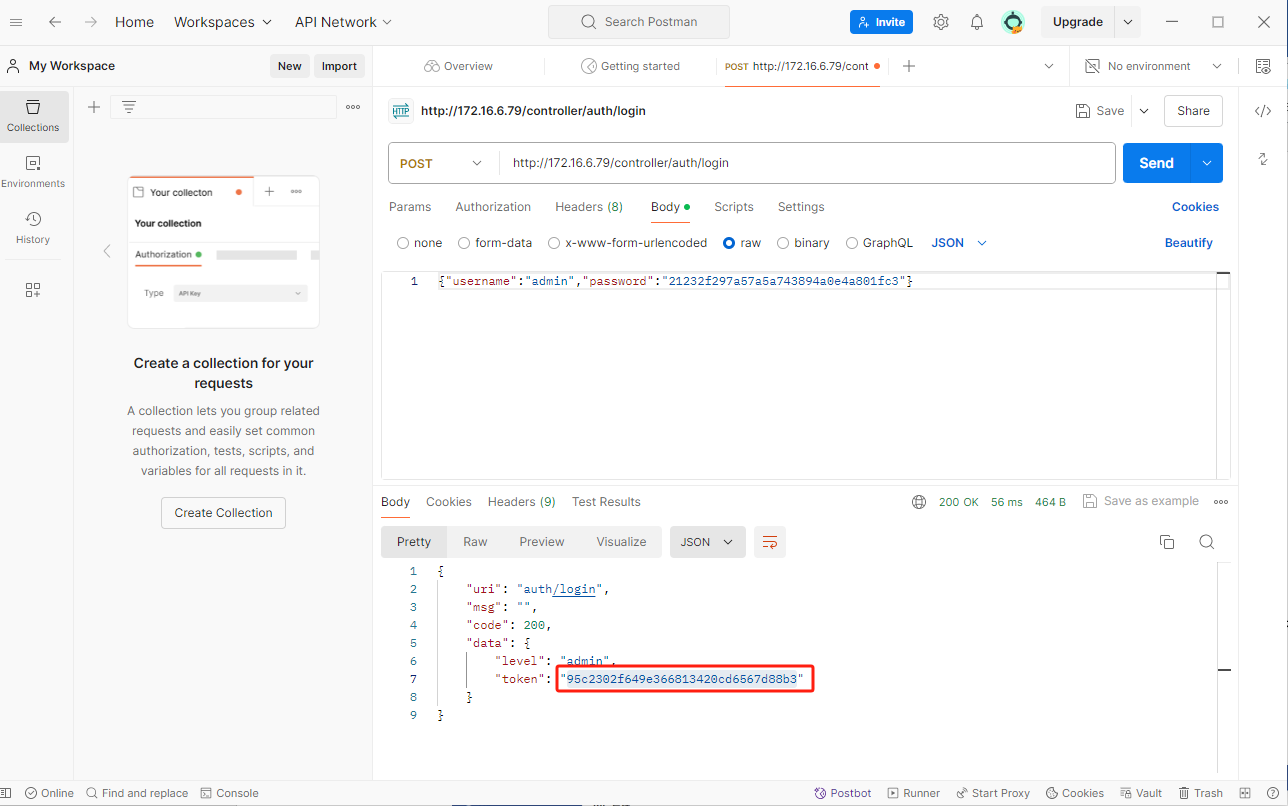Open network information globe icon
The image size is (1288, 806).
tap(919, 502)
